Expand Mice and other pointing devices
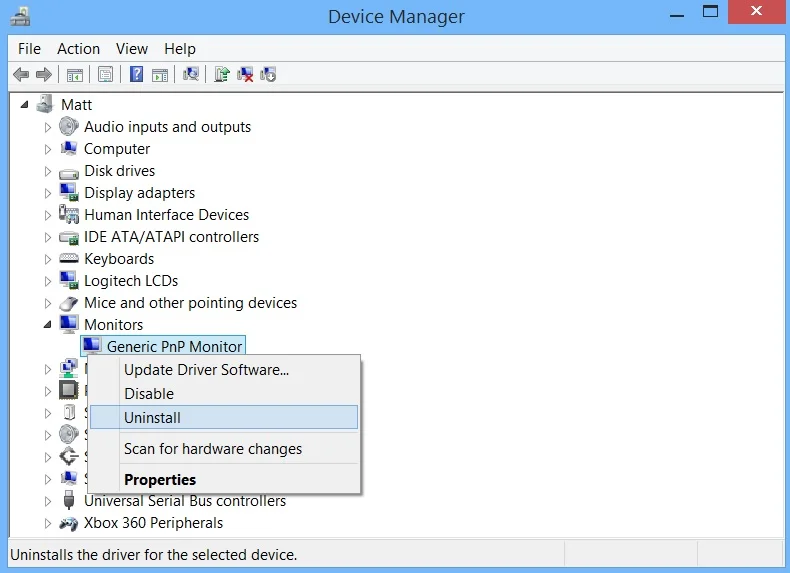790x573 pixels. (47, 303)
